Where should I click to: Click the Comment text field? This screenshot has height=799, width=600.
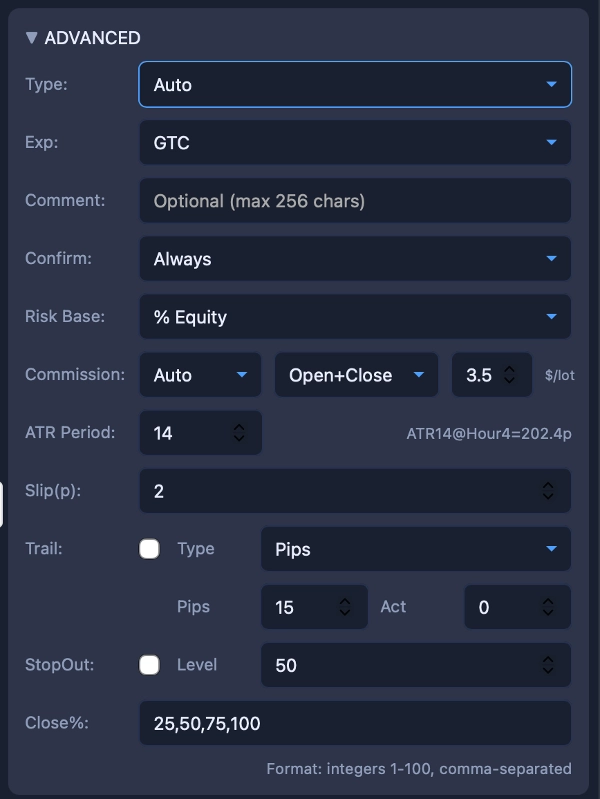tap(355, 201)
